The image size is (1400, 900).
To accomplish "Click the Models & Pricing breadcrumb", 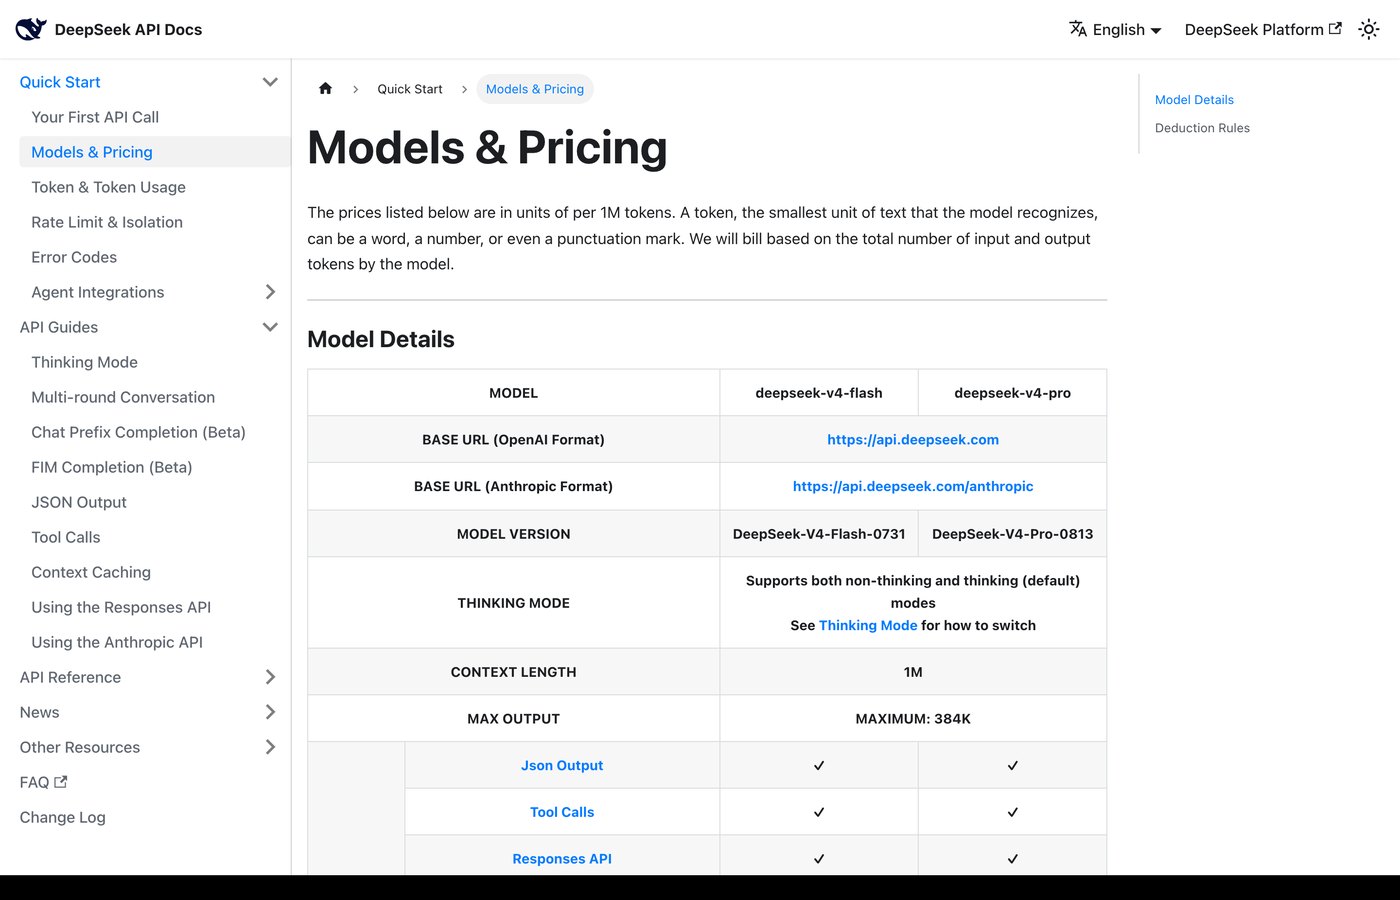I will point(535,89).
